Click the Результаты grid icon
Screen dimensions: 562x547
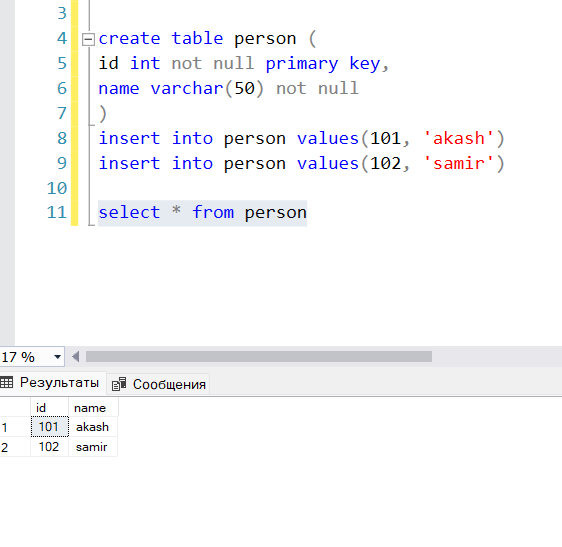(6, 382)
